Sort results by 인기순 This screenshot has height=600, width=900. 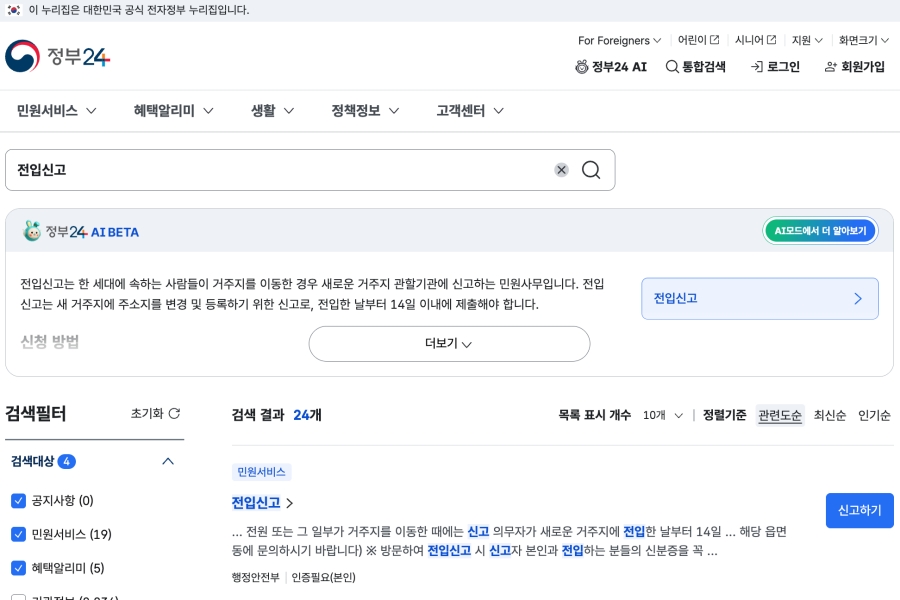click(x=874, y=415)
